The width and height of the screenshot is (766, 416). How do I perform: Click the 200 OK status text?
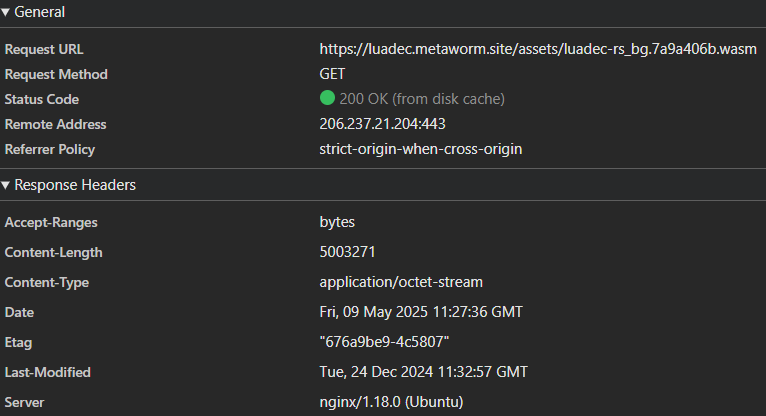pyautogui.click(x=421, y=99)
